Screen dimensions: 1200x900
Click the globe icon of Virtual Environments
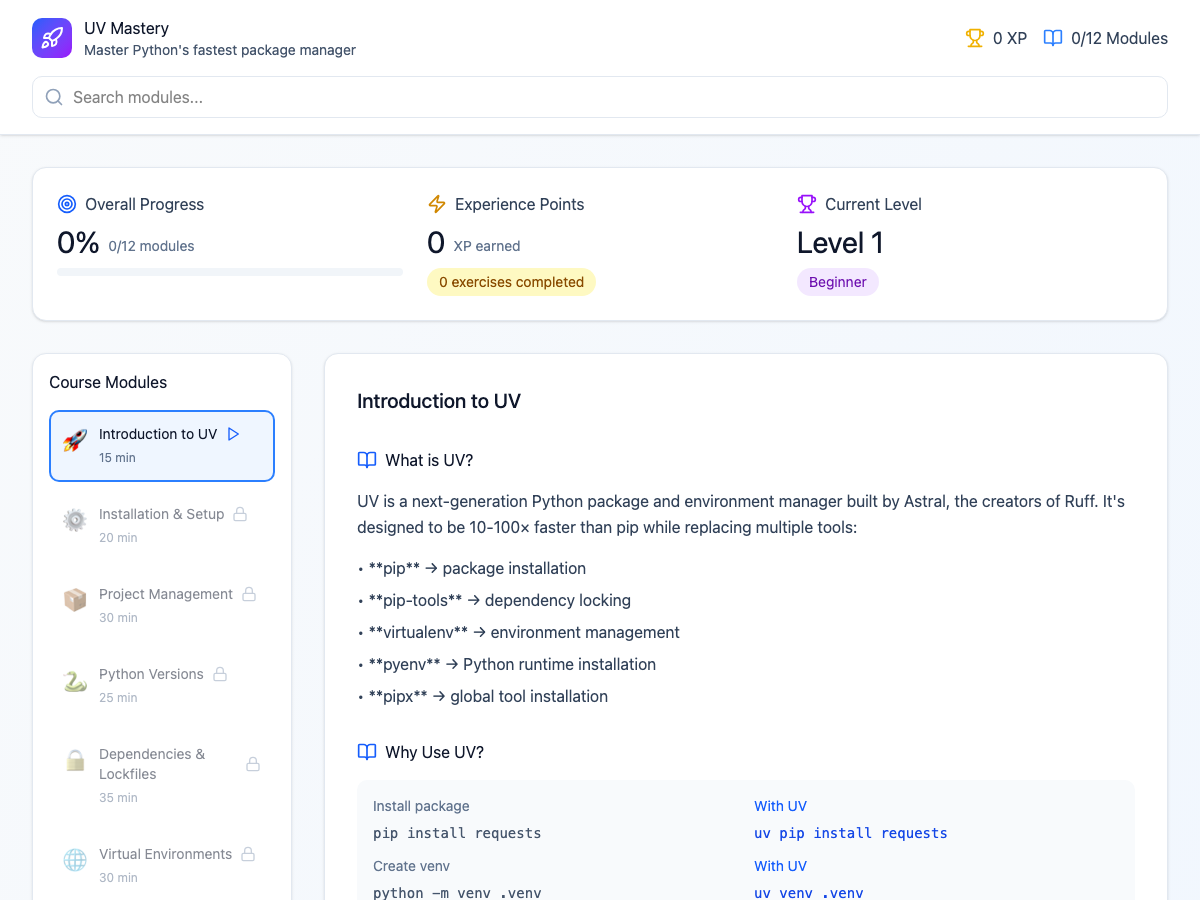75,861
